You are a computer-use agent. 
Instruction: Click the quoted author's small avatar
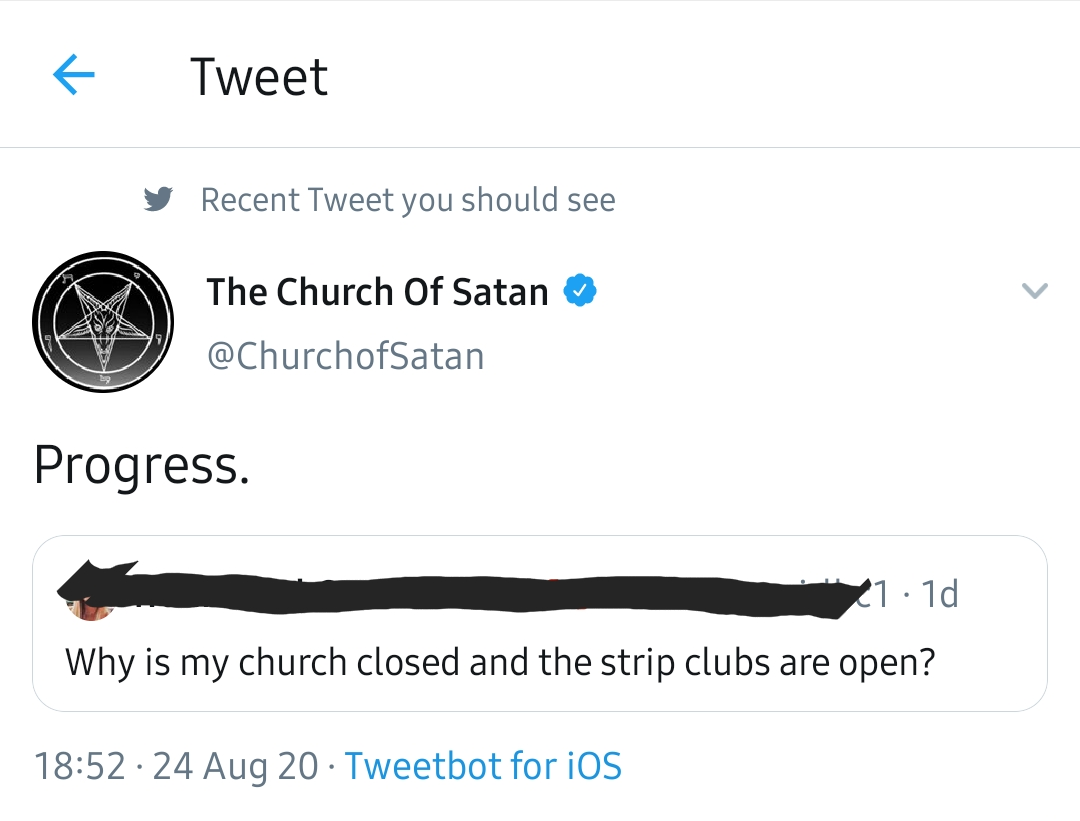pos(79,604)
